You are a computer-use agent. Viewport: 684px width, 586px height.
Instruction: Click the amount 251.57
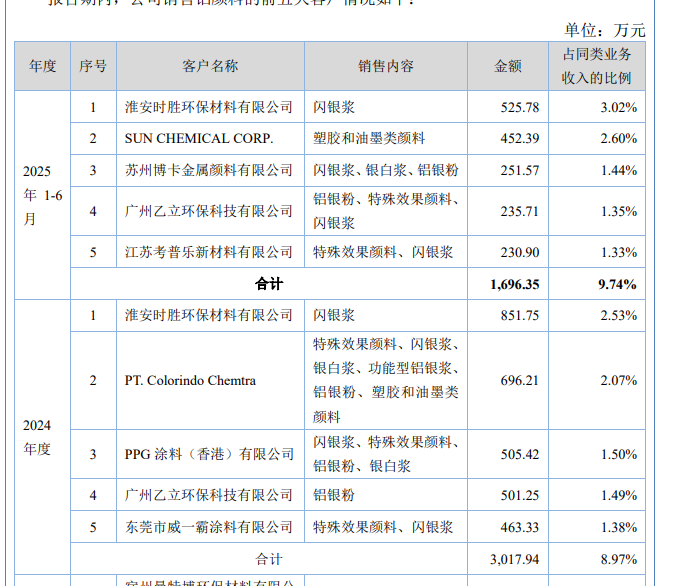tap(520, 170)
